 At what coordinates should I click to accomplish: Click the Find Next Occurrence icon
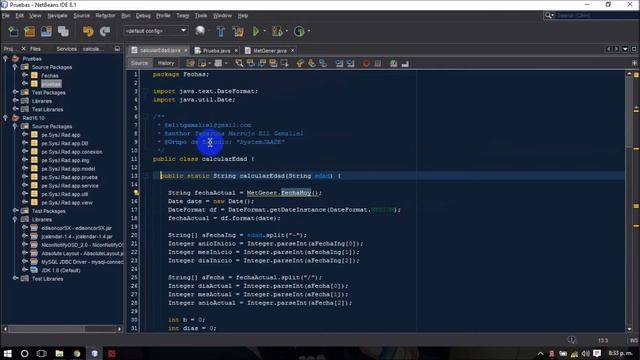click(262, 63)
